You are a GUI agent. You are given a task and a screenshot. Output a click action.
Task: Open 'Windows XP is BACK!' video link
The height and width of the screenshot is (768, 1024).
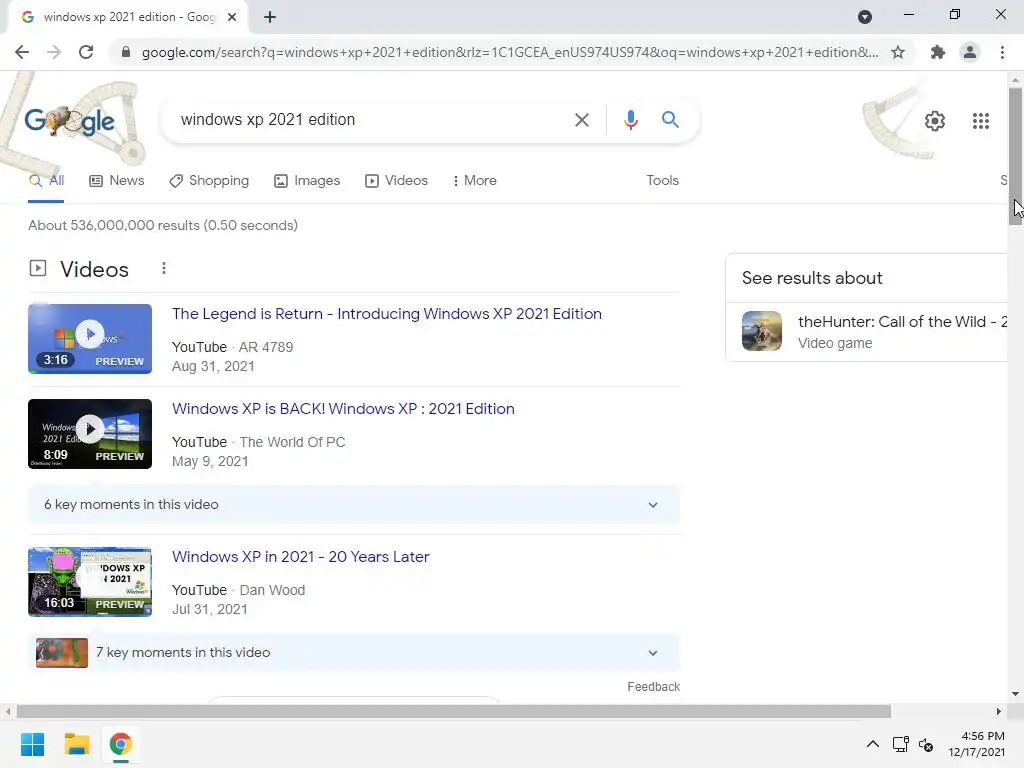343,409
